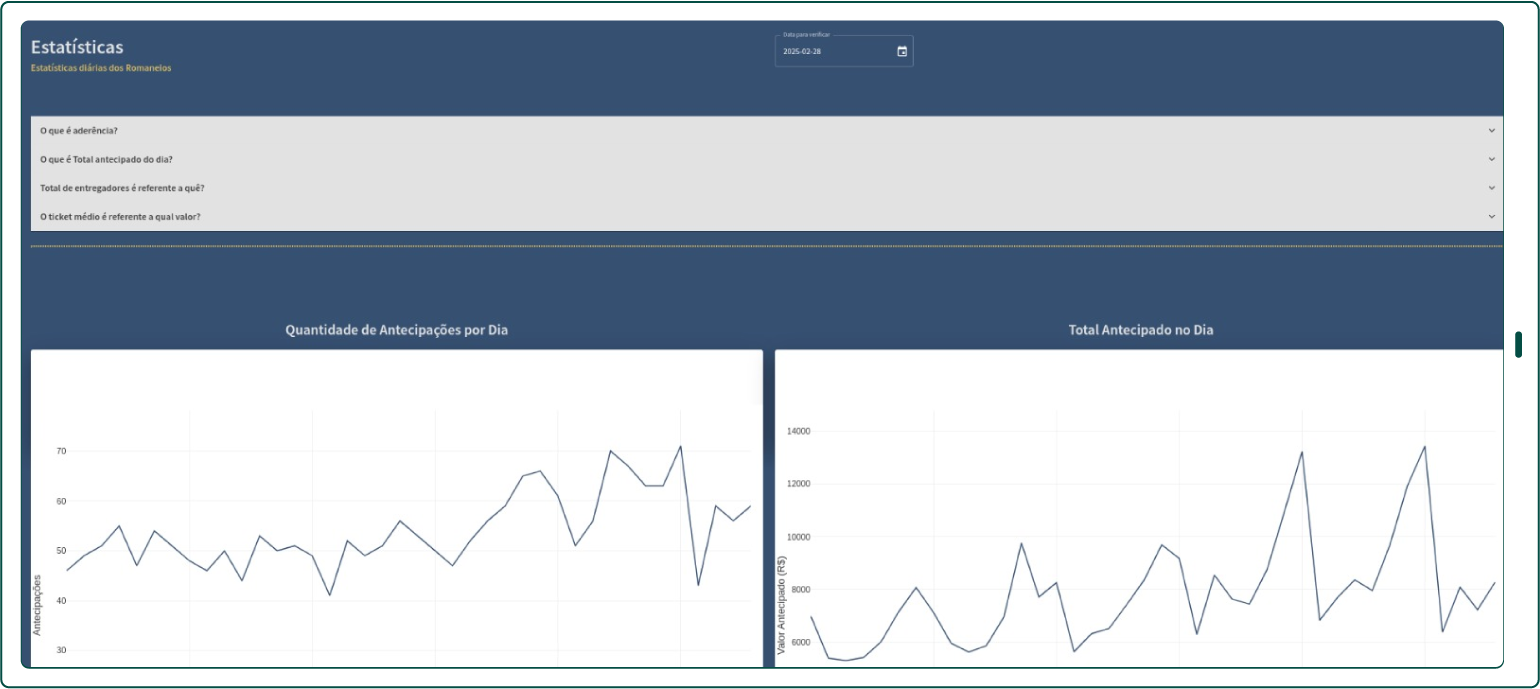Open the calendar date picker icon
This screenshot has width=1540, height=689.
click(x=901, y=50)
